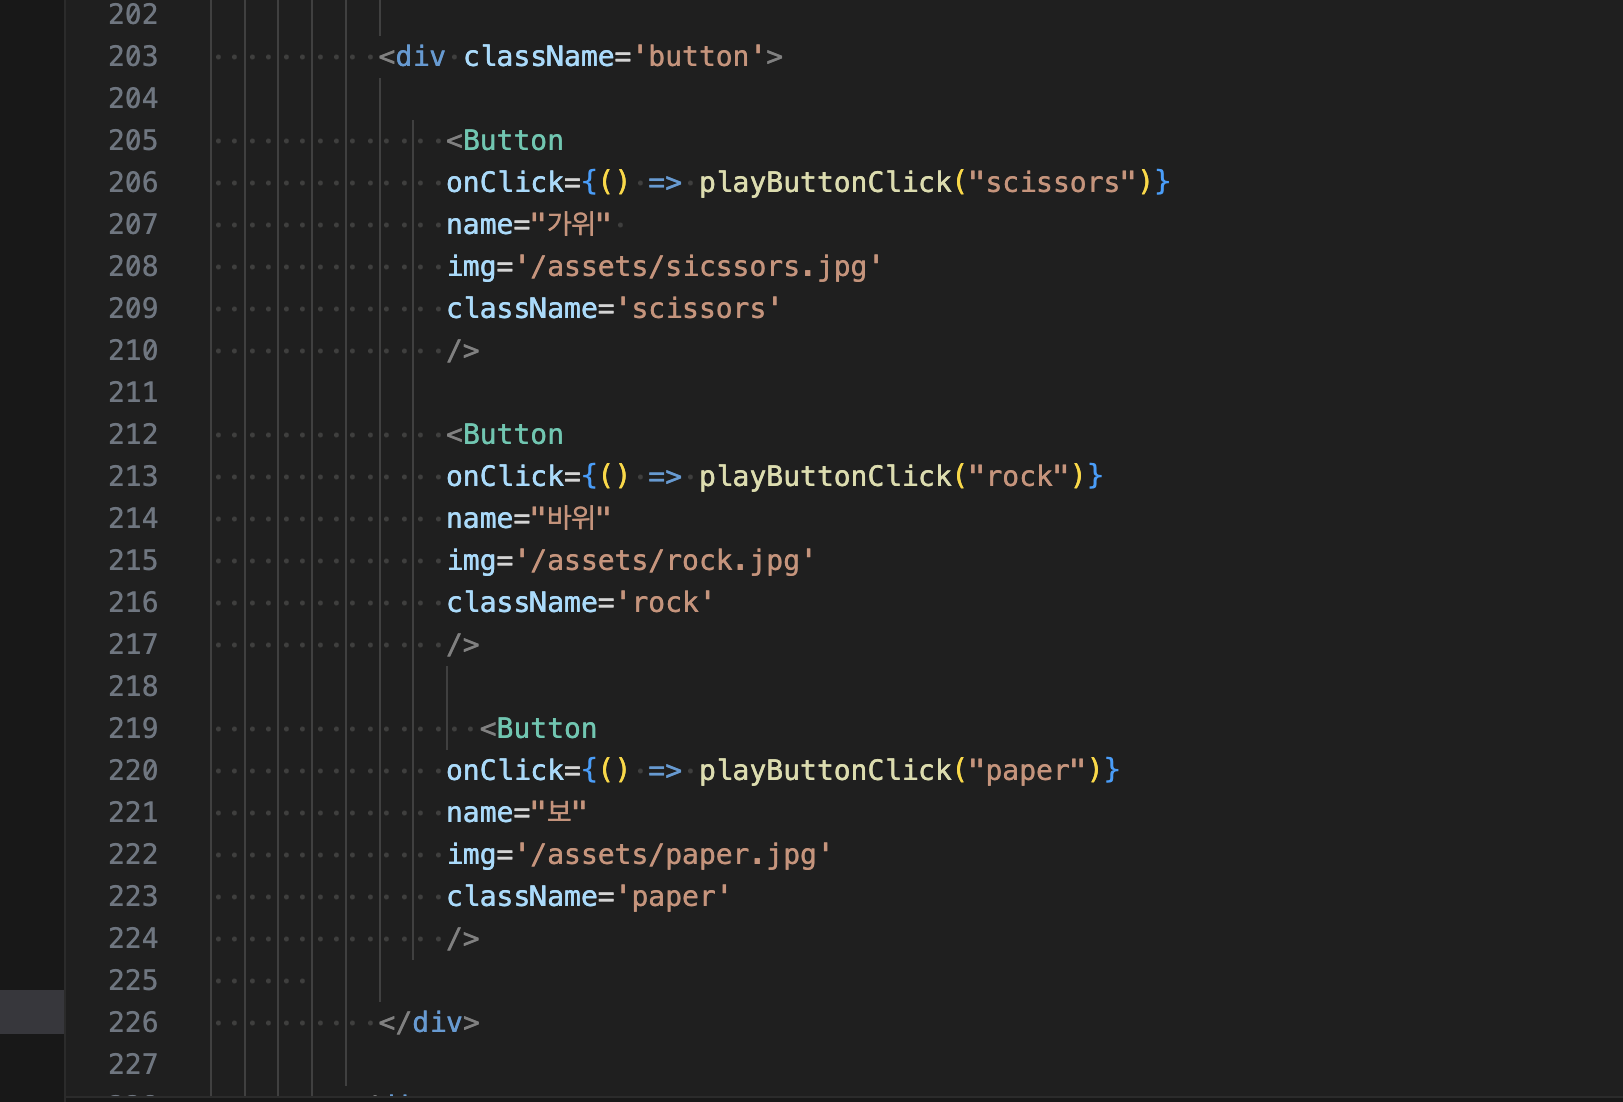Click line number 219 in the gutter
The image size is (1623, 1102).
tap(133, 728)
